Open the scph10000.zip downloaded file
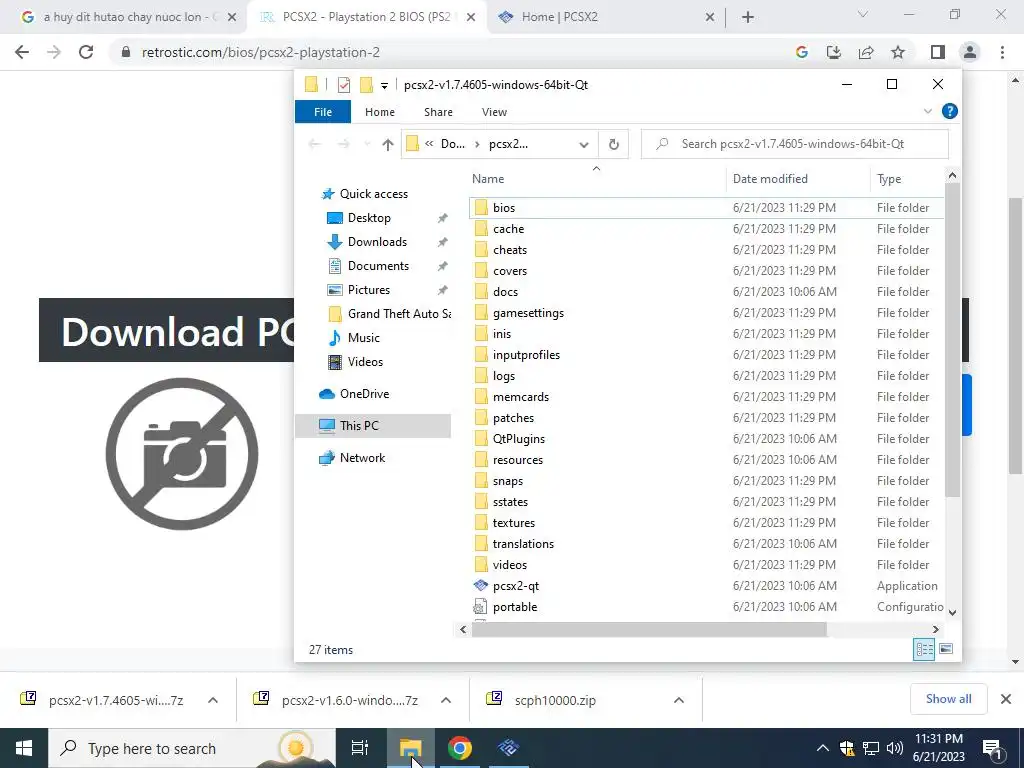The width and height of the screenshot is (1024, 768). coord(554,700)
